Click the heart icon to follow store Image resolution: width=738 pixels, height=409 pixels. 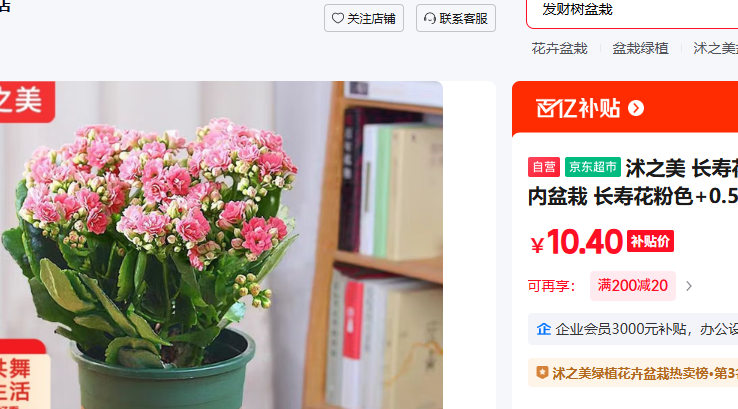coord(337,18)
